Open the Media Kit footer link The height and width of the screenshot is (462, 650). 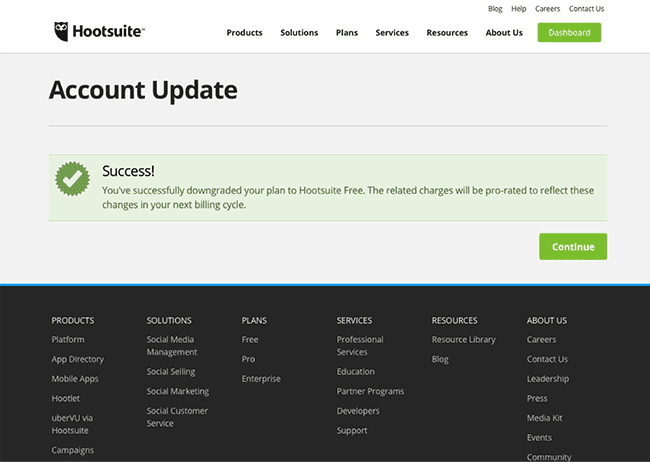click(x=544, y=418)
